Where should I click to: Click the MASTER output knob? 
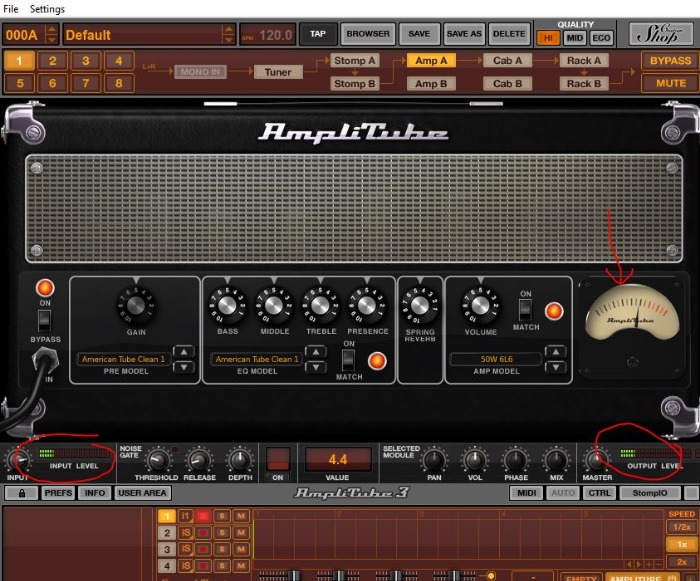point(597,460)
